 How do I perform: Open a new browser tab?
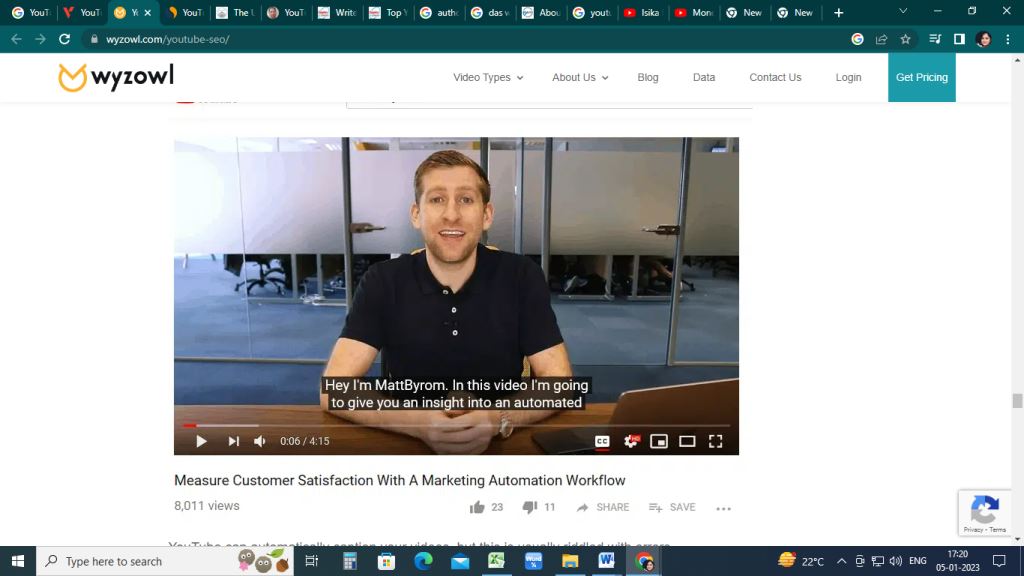pyautogui.click(x=839, y=12)
